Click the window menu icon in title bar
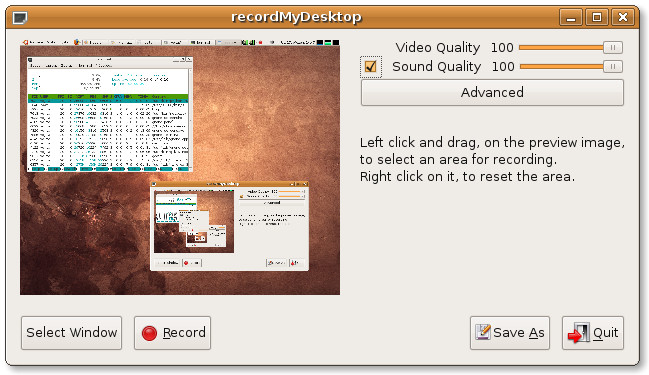Screen dimensions: 649x375 pos(19,18)
